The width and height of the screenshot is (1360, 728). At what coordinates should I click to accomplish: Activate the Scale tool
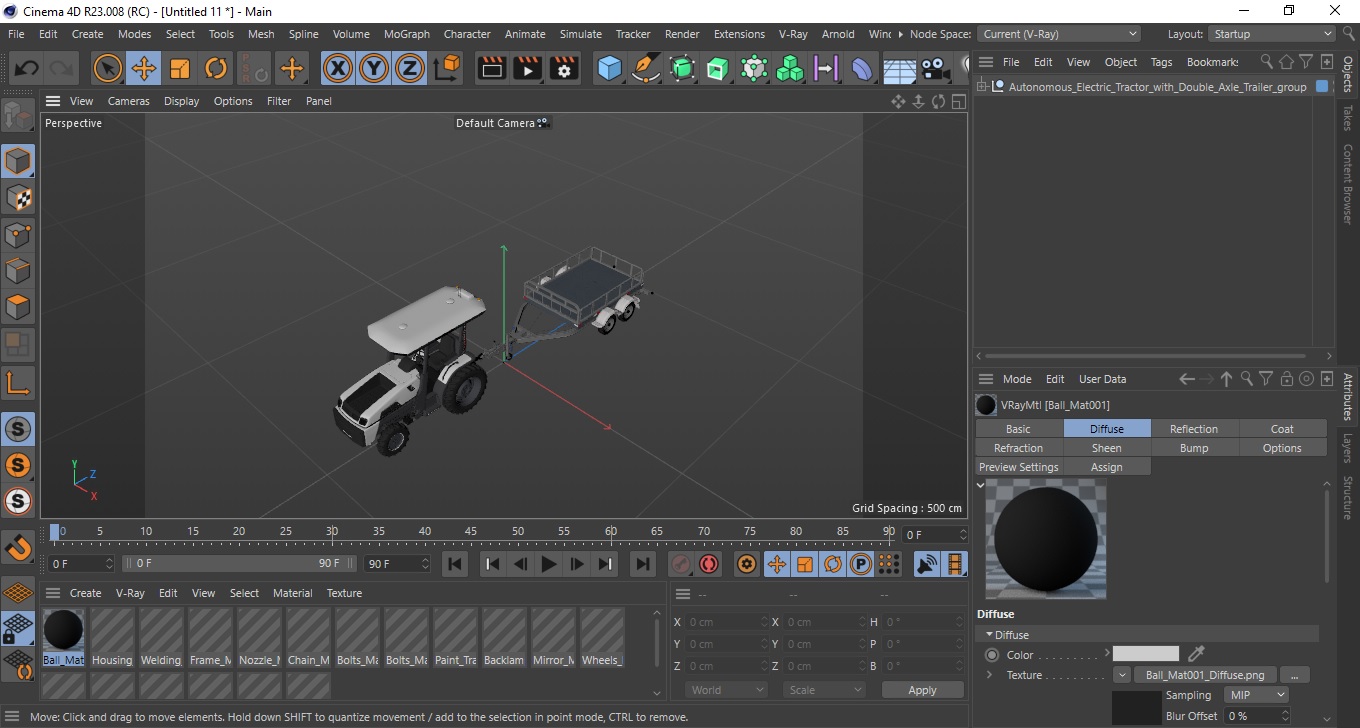pos(180,69)
